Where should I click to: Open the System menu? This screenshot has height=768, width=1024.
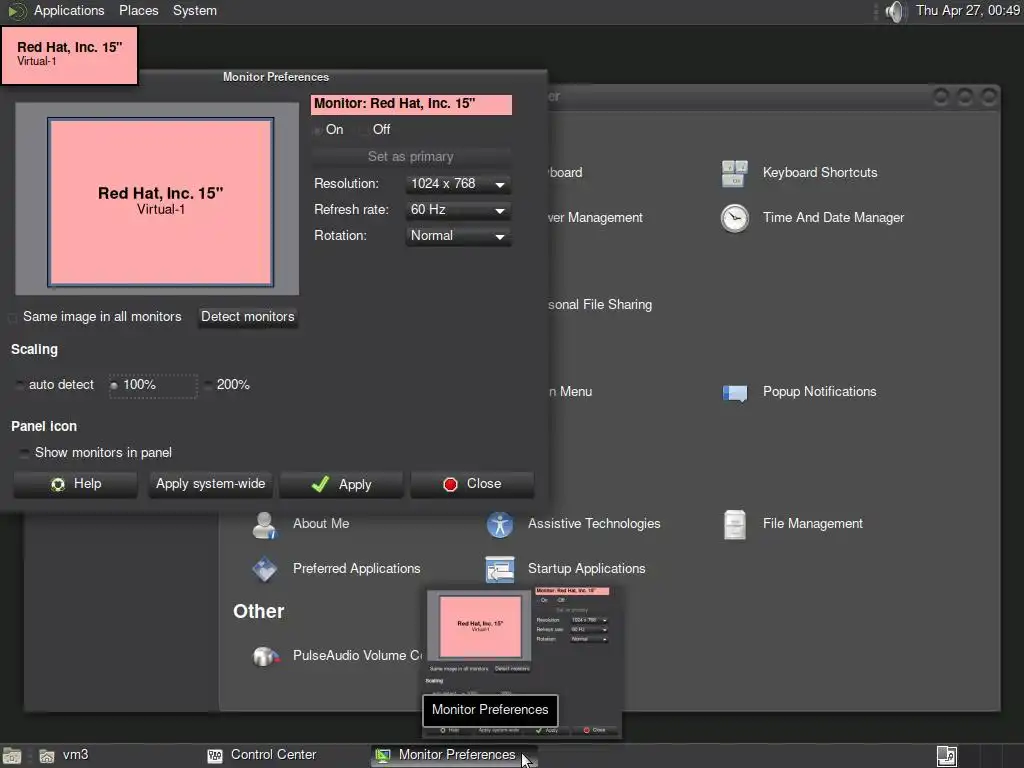195,10
